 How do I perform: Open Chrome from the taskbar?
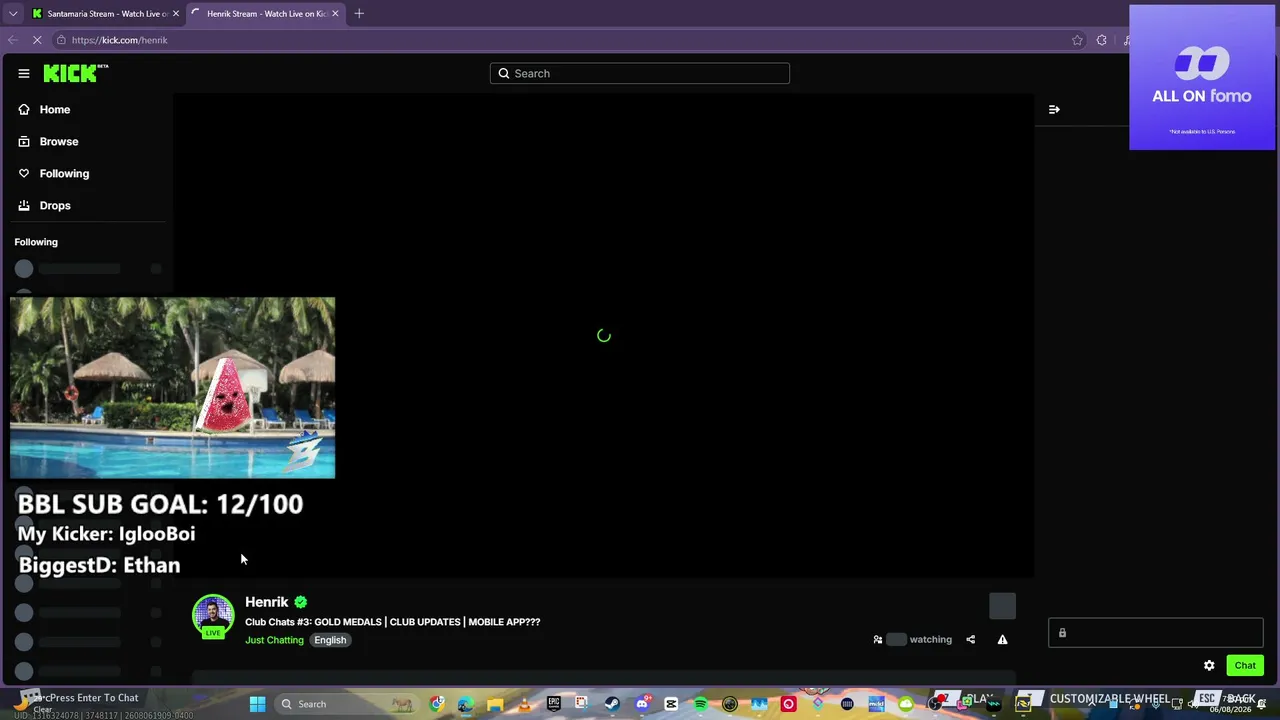[x=437, y=704]
